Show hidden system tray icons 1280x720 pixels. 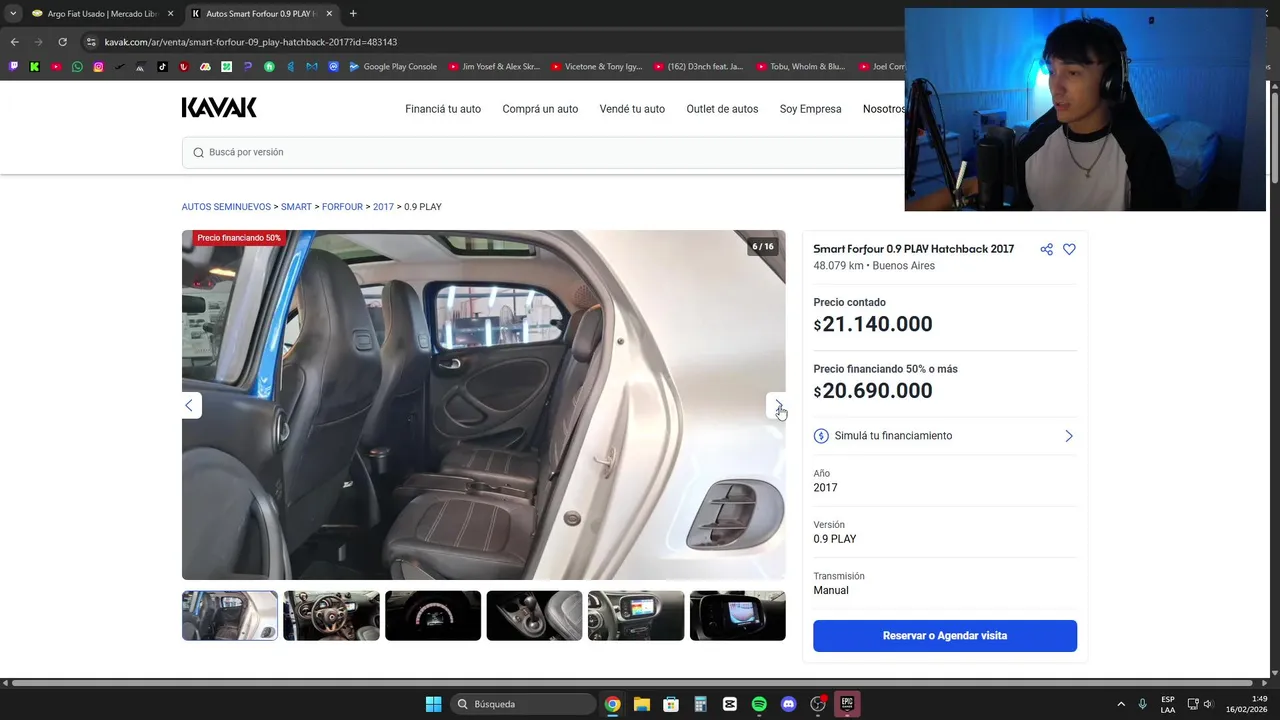(1121, 704)
